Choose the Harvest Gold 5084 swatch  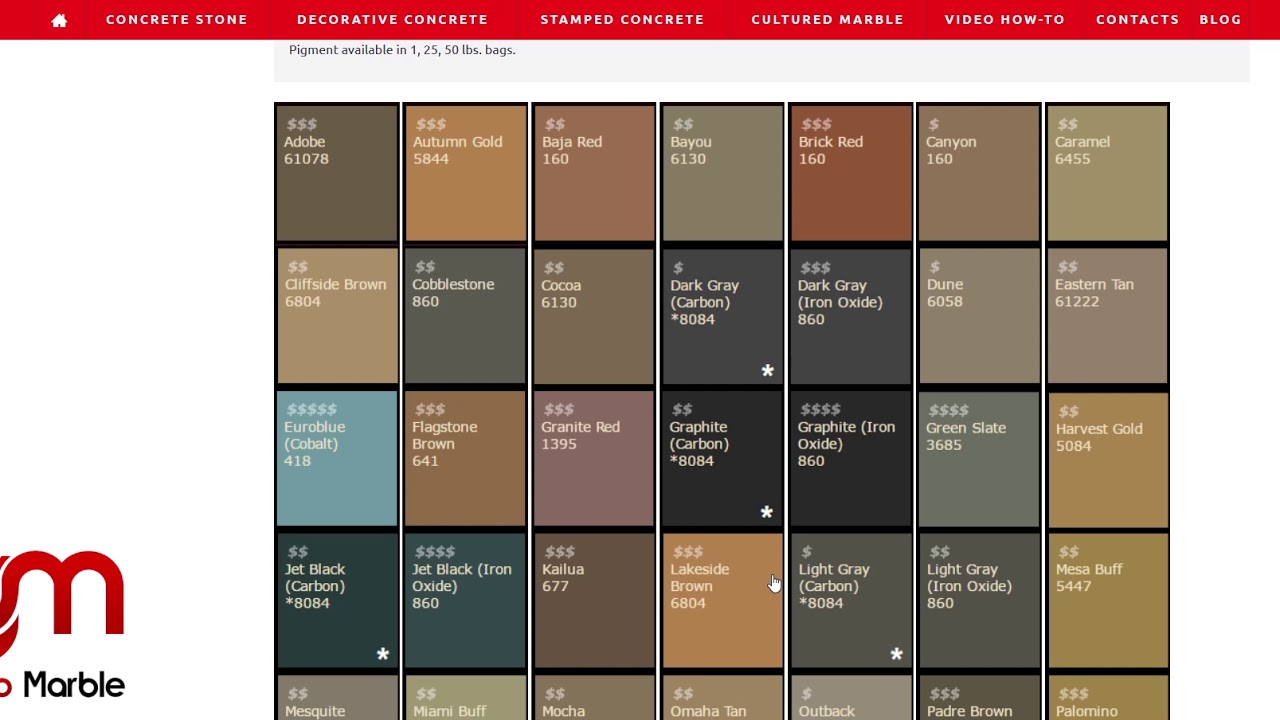click(x=1107, y=458)
